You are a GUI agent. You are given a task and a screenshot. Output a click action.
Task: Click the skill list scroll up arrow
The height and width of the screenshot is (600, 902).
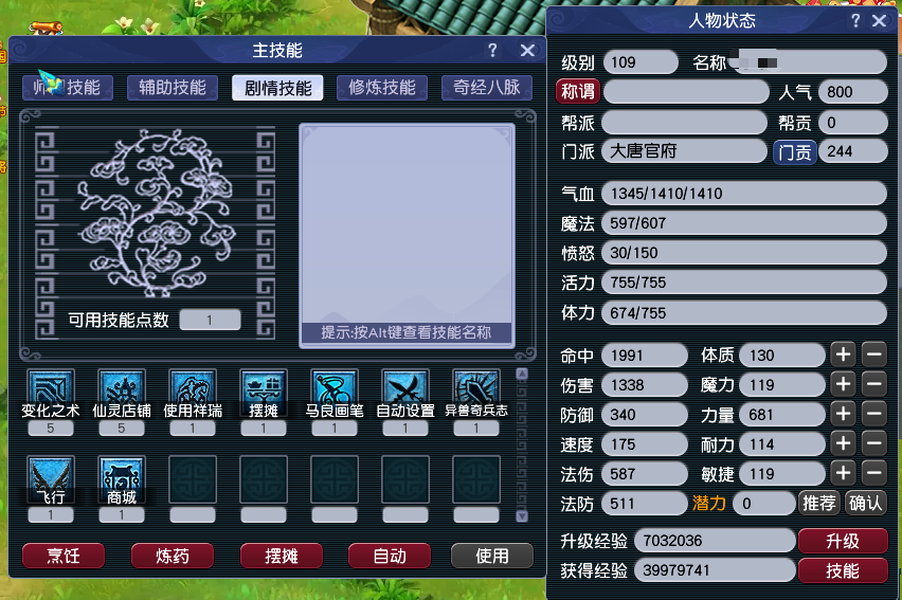[522, 374]
